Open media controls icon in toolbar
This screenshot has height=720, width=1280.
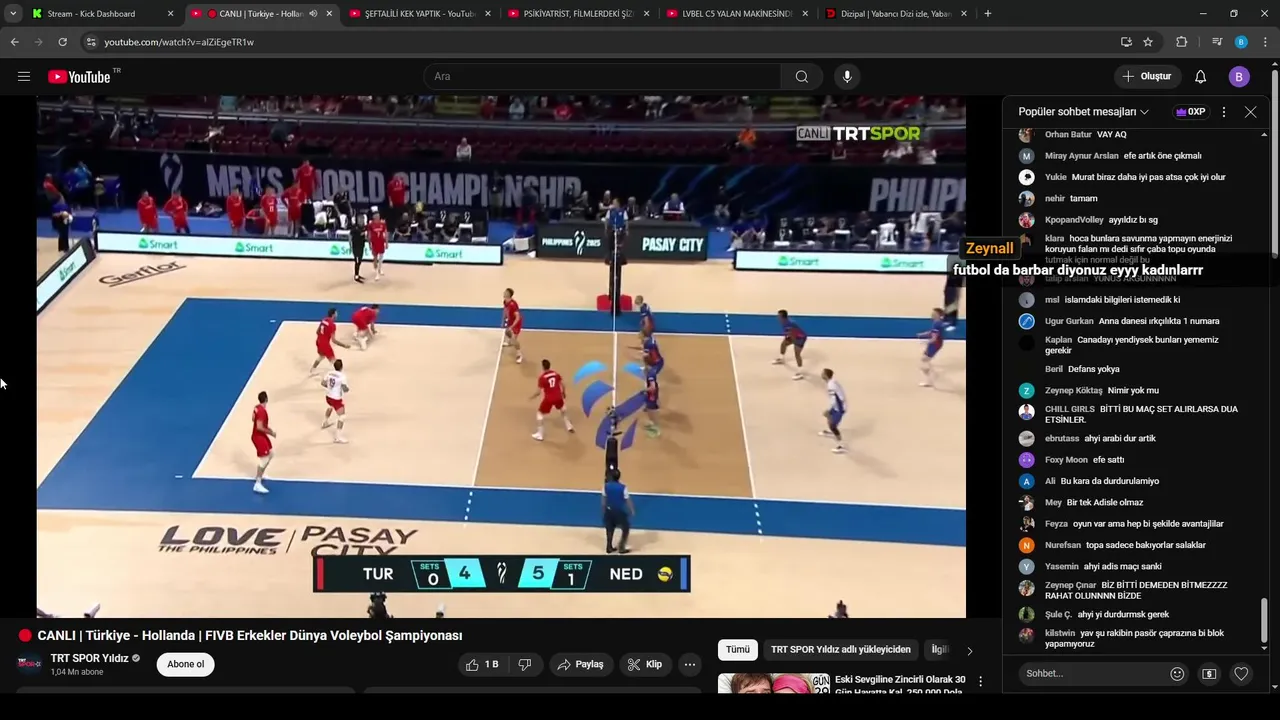(x=1217, y=42)
